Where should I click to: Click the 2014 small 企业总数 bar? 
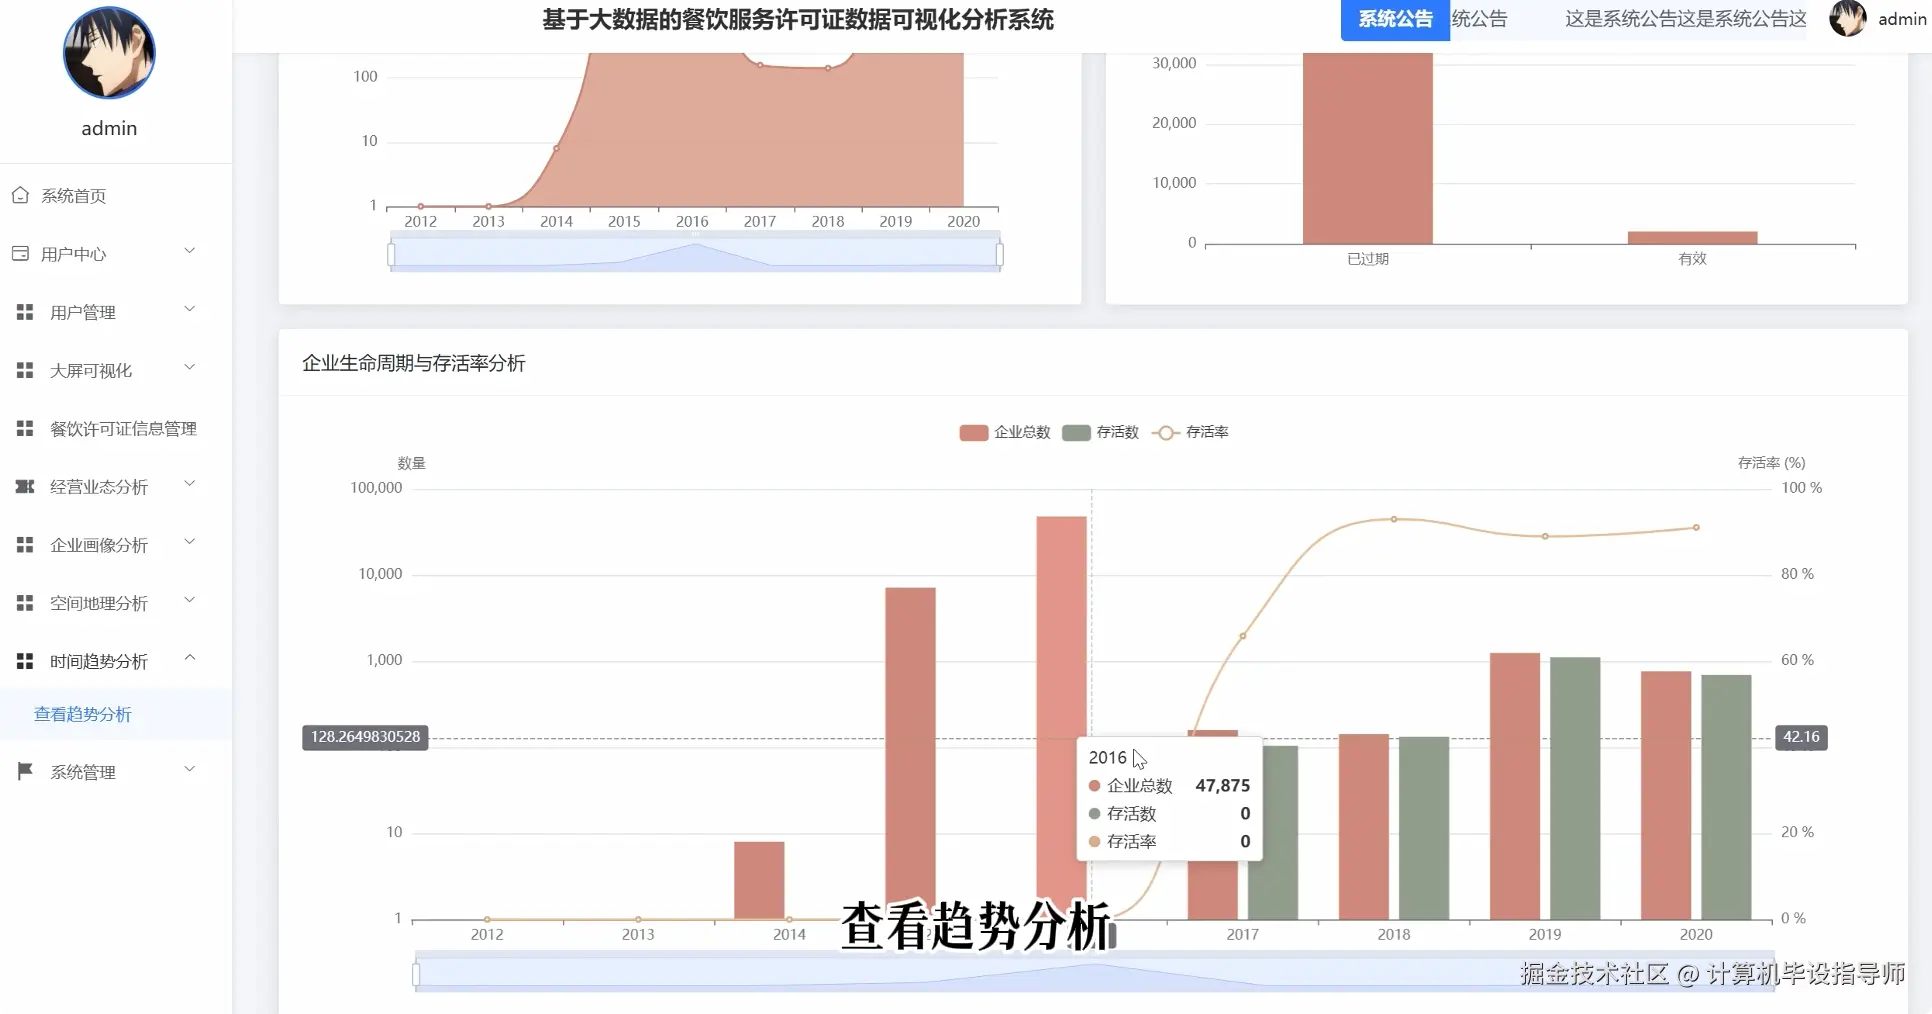(759, 880)
